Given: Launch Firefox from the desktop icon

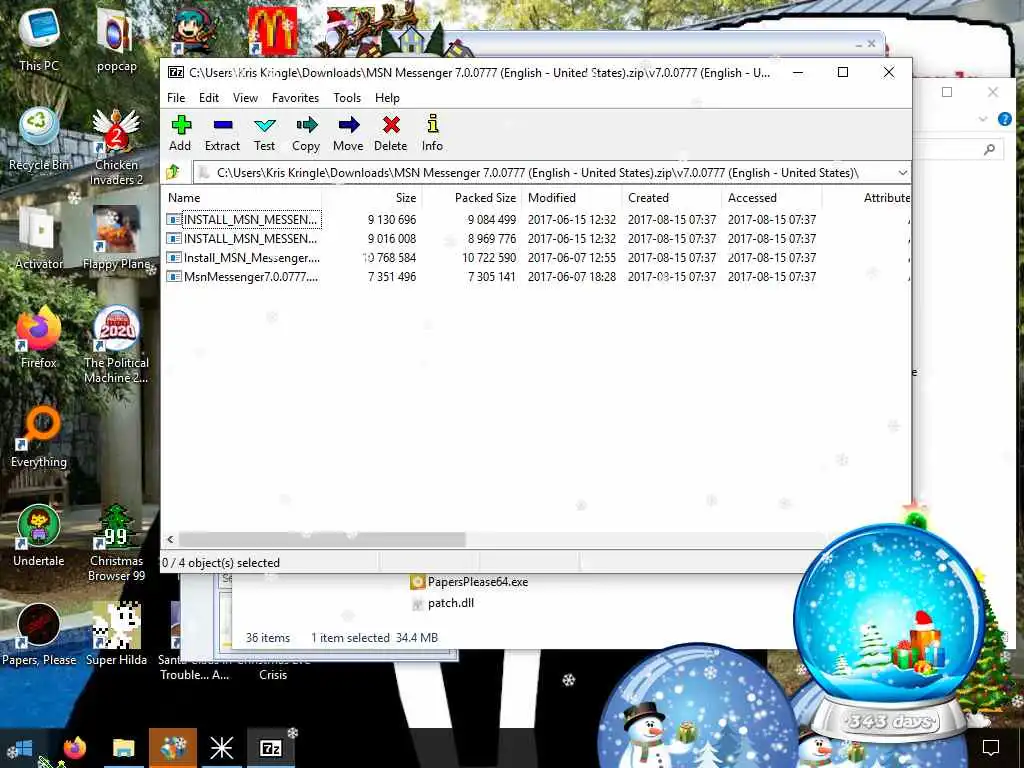Looking at the screenshot, I should (39, 338).
